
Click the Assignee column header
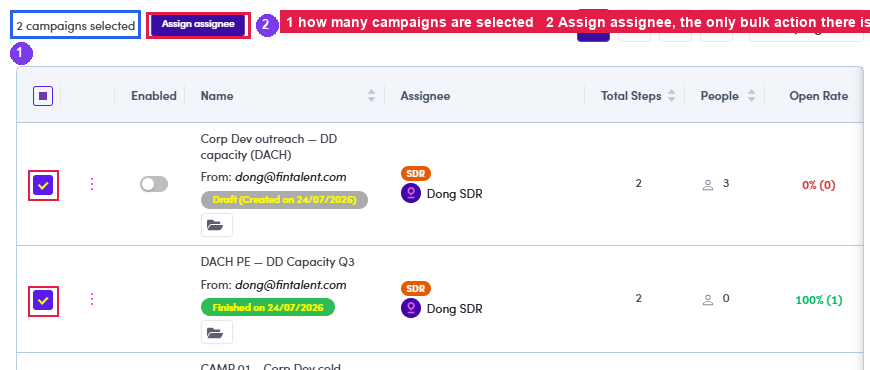(x=425, y=96)
